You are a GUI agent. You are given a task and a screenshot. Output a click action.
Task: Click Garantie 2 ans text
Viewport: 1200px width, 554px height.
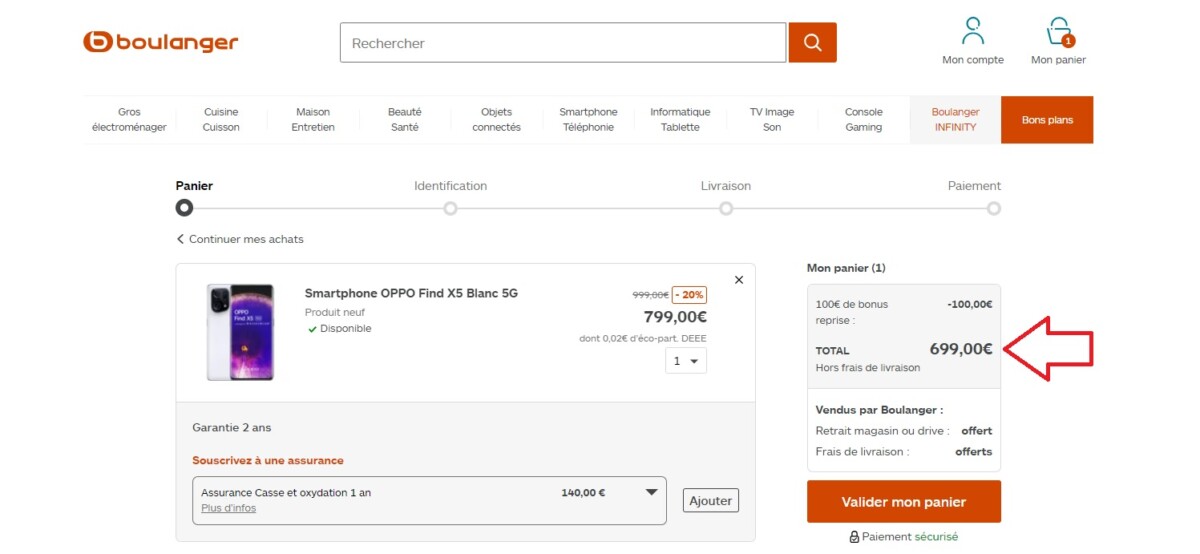[232, 428]
